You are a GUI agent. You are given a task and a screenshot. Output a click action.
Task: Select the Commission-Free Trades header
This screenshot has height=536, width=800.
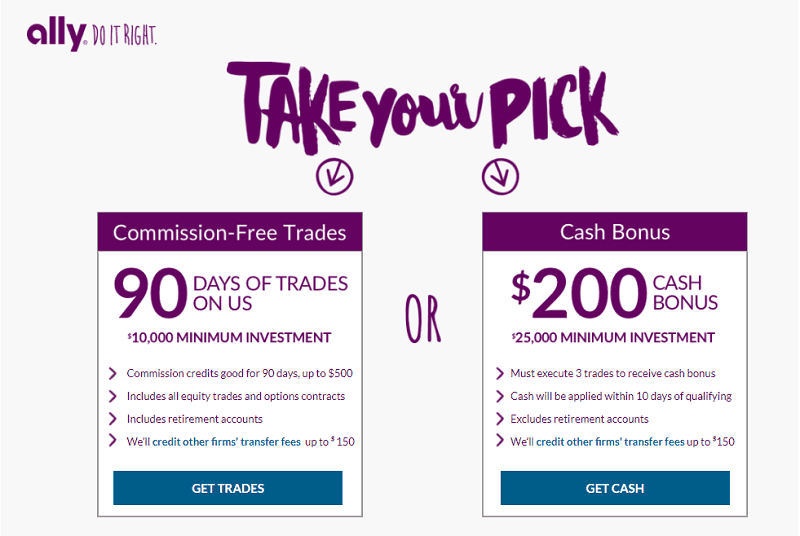click(x=230, y=232)
